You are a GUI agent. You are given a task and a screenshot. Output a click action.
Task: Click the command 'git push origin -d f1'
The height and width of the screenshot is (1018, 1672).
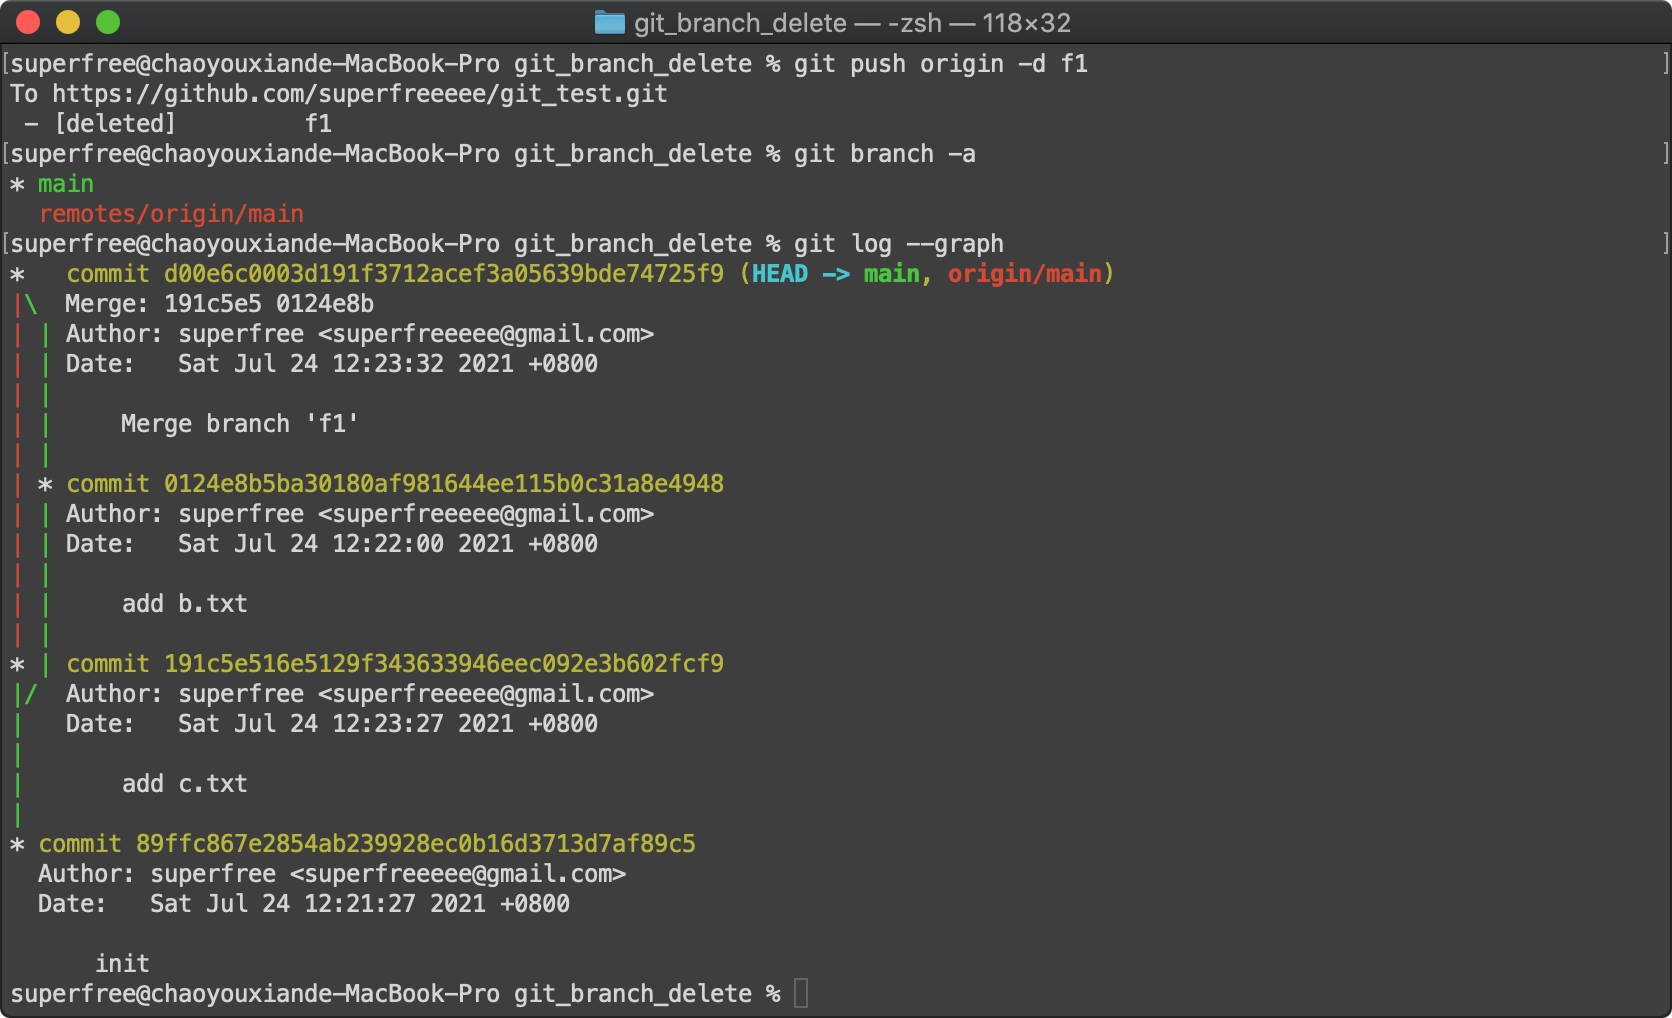pos(941,64)
